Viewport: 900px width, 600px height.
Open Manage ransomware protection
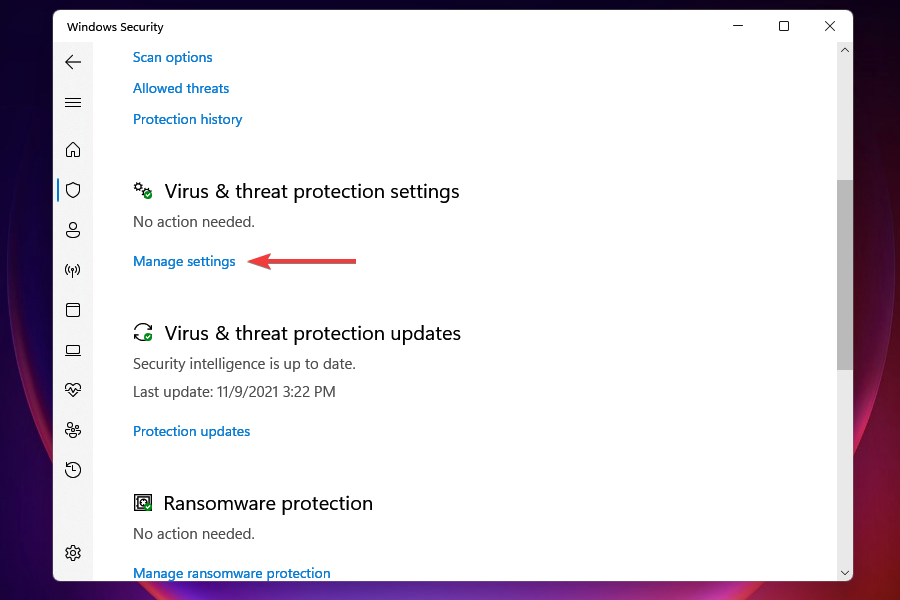(x=231, y=573)
